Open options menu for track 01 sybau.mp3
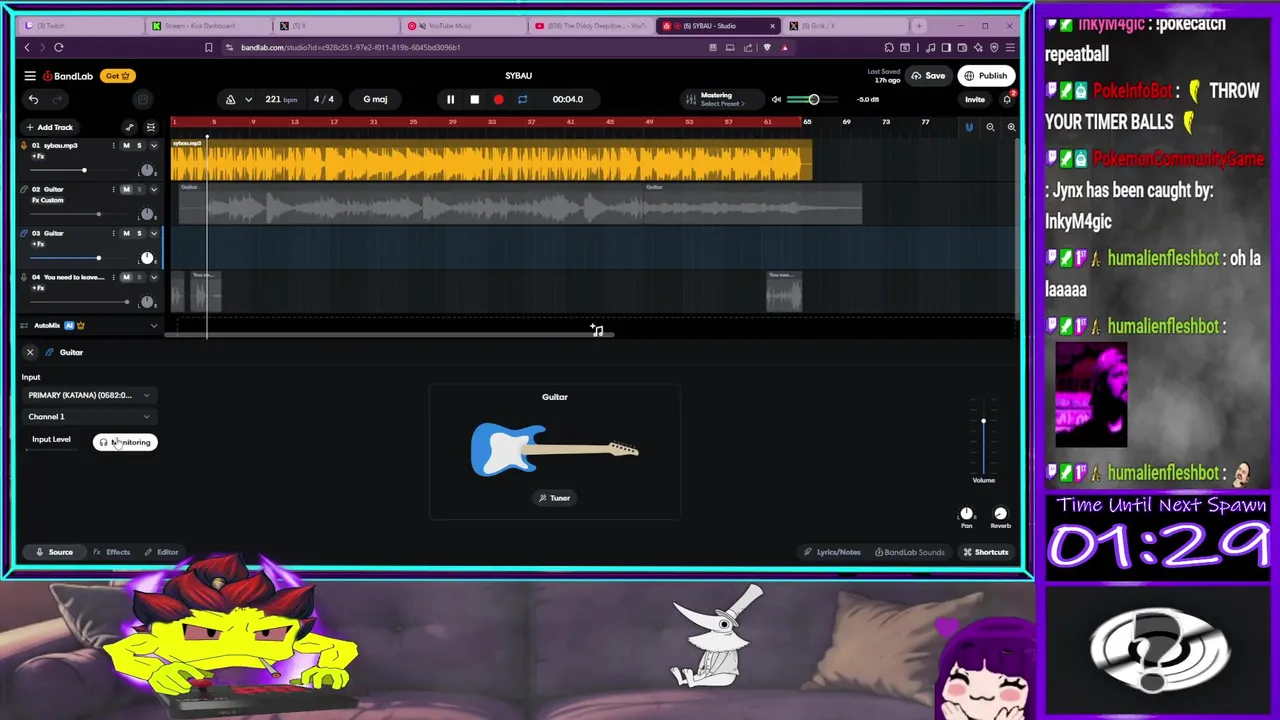This screenshot has width=1280, height=720. click(x=113, y=146)
